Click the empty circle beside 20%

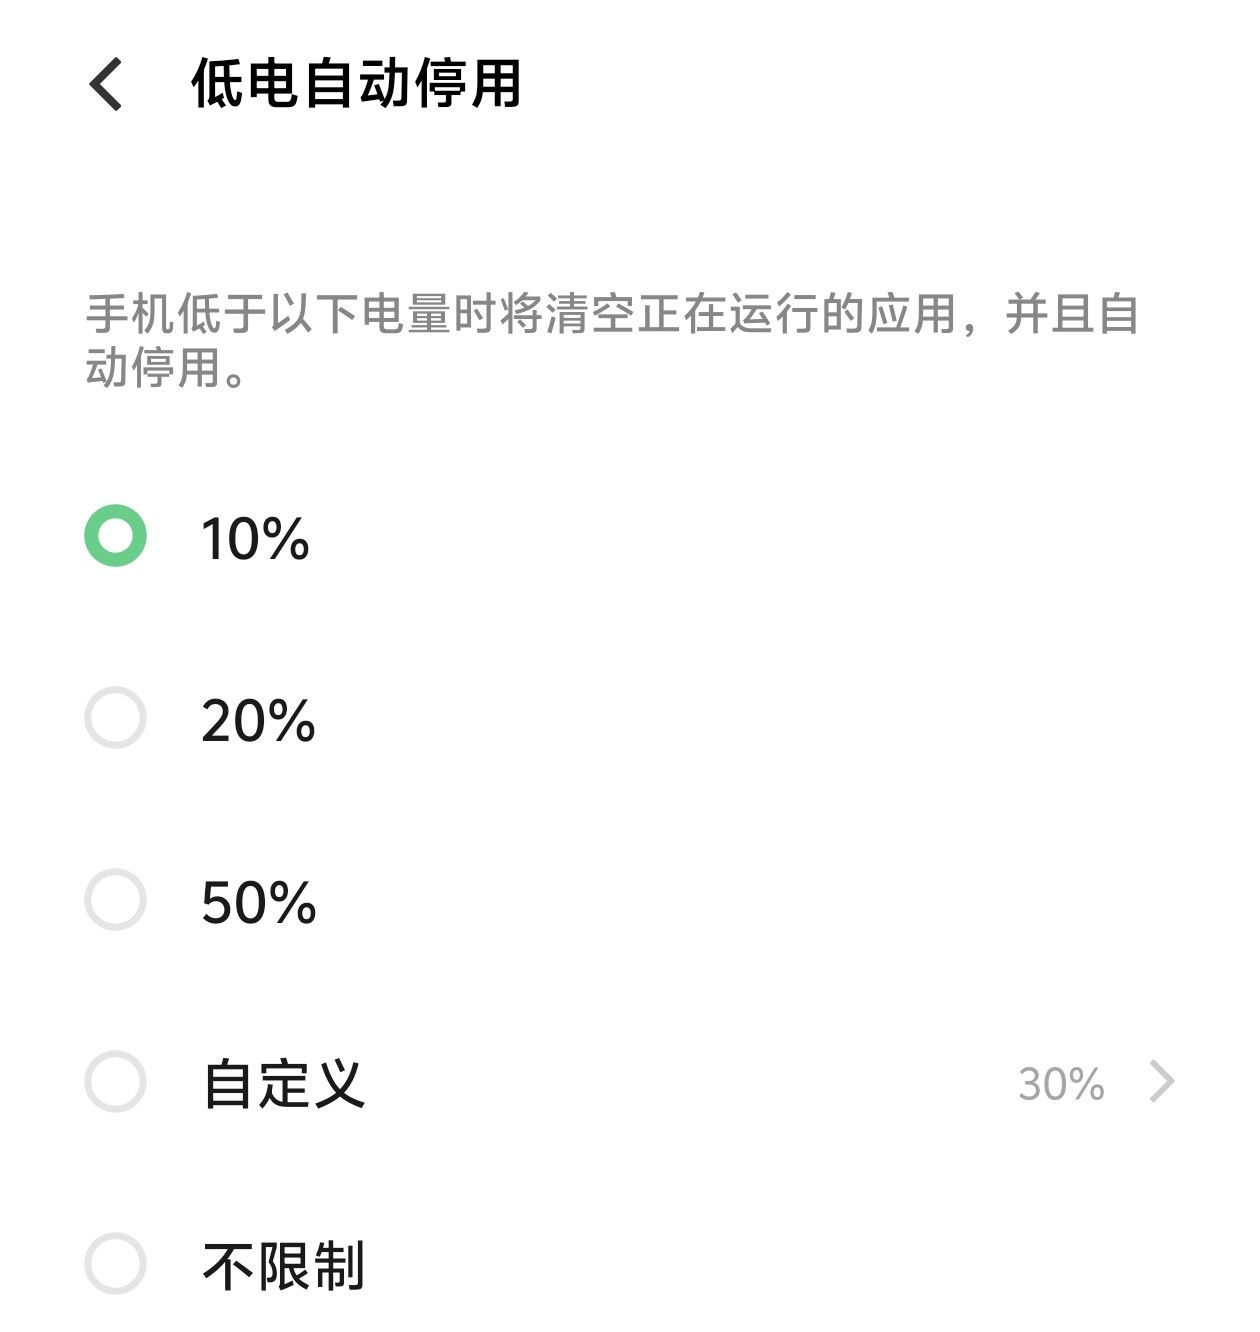(x=116, y=718)
